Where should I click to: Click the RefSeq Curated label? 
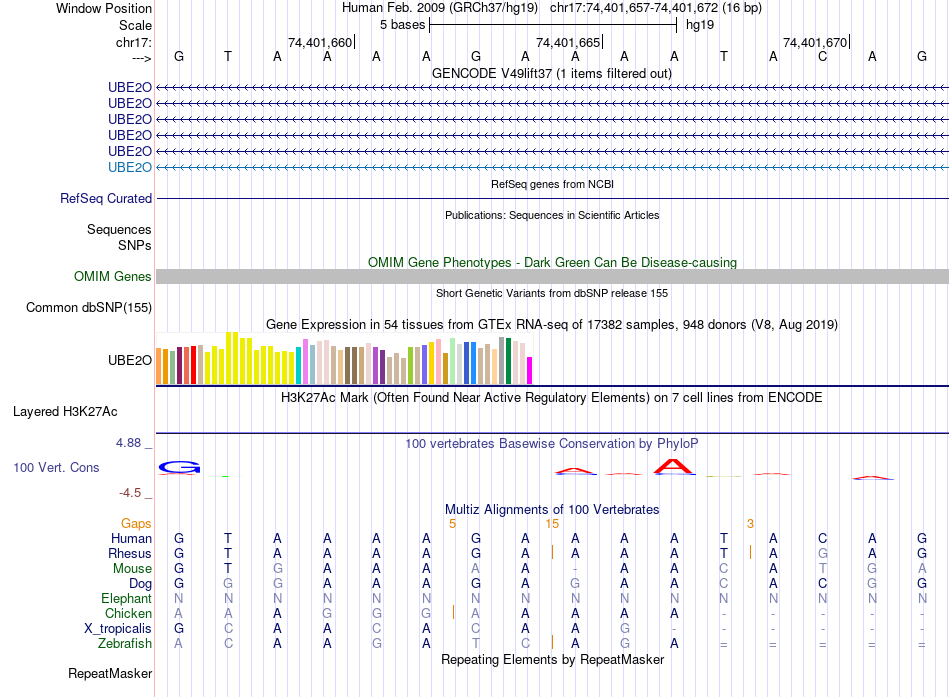tap(106, 198)
